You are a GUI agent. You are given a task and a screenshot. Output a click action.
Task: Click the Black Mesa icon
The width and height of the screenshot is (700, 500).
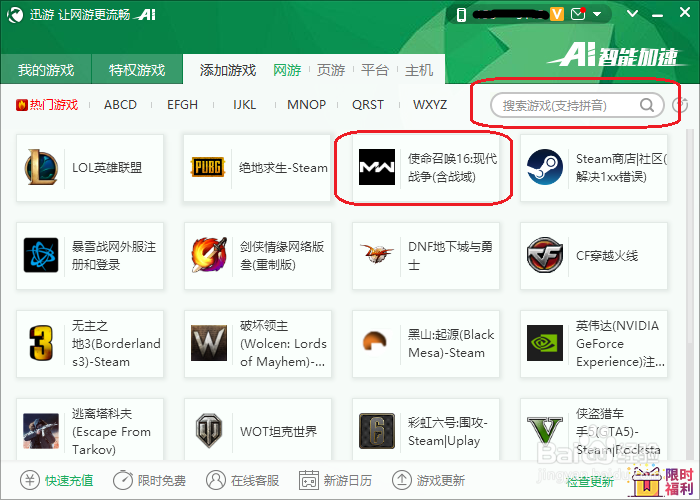pyautogui.click(x=376, y=342)
